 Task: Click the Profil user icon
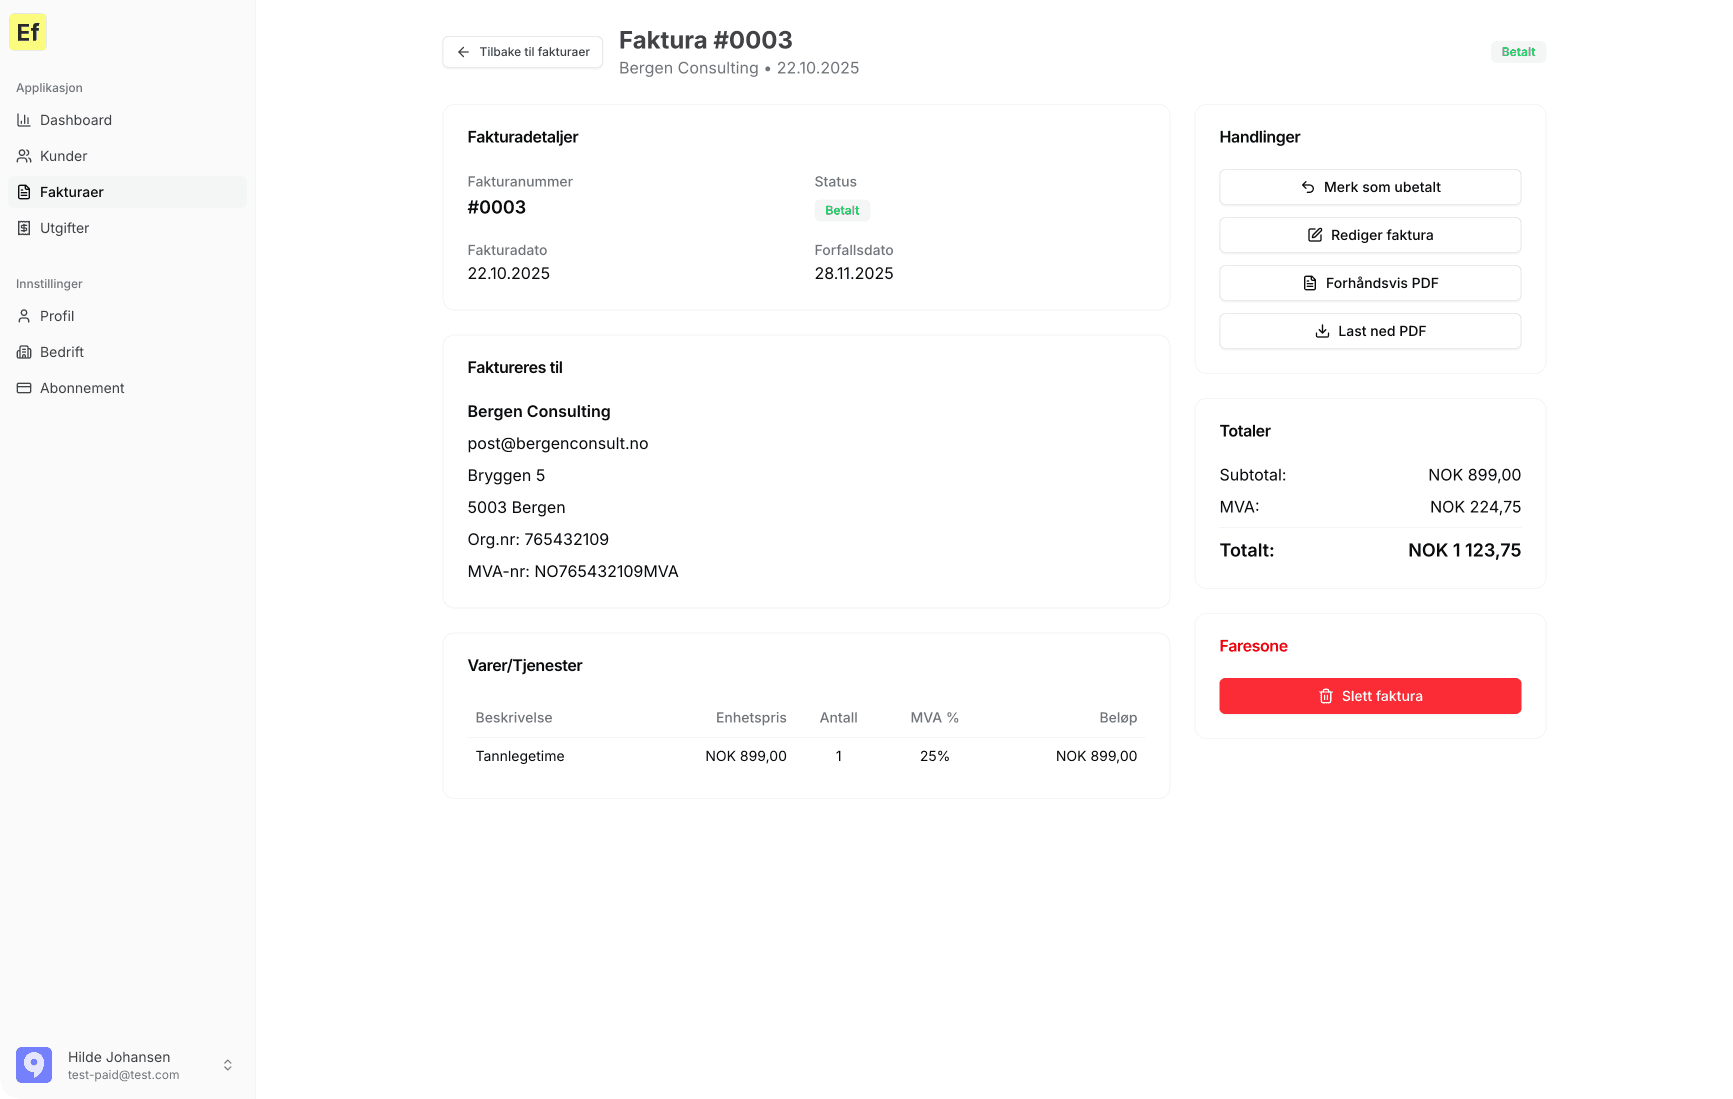(x=24, y=316)
